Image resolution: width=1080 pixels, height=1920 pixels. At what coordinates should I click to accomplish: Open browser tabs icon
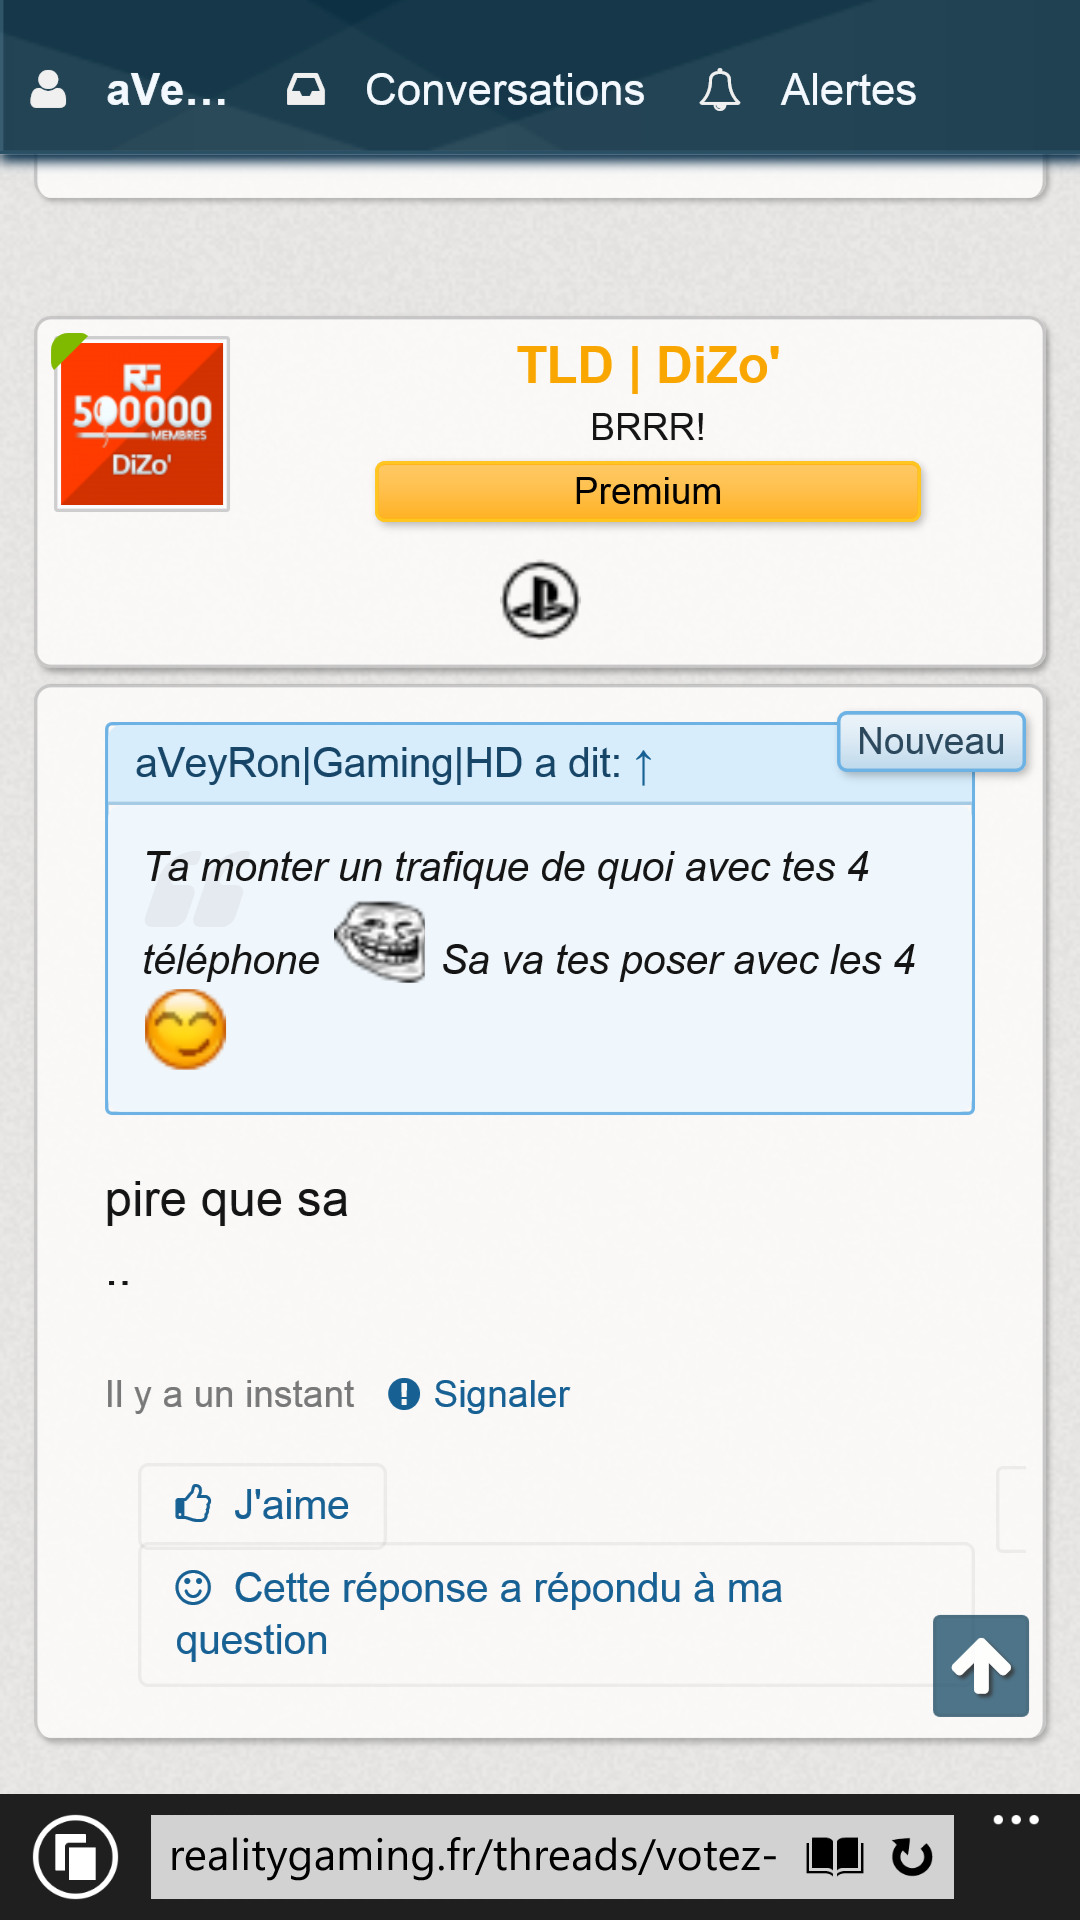coord(76,1857)
